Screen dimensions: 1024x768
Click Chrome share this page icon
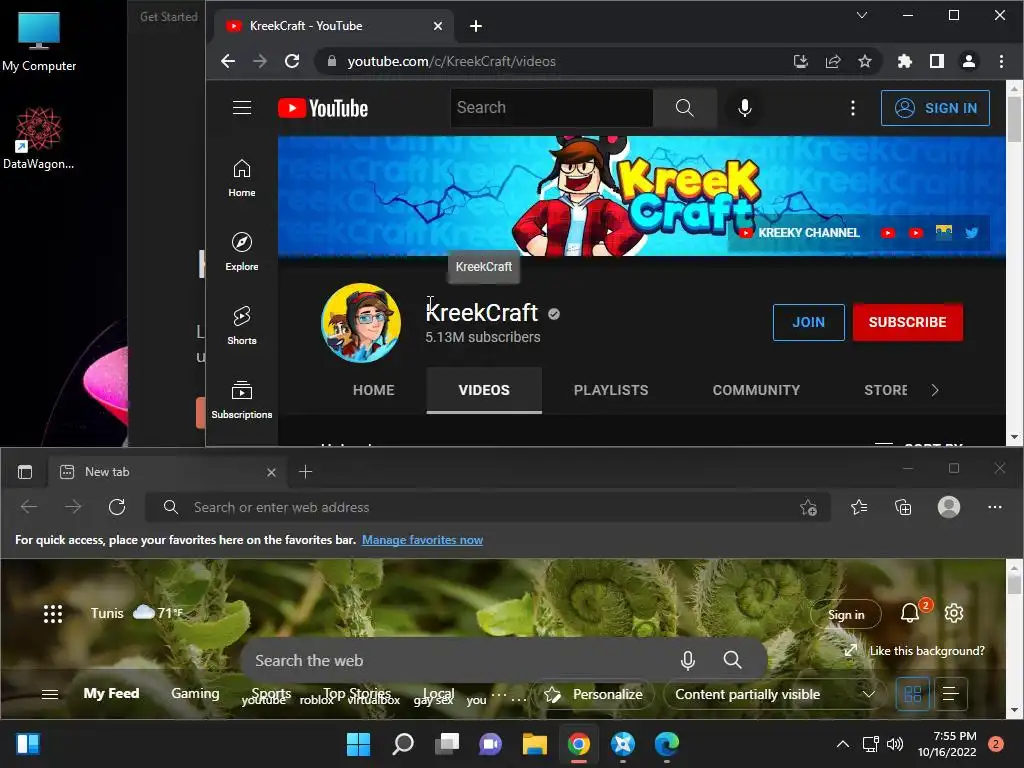pyautogui.click(x=833, y=61)
